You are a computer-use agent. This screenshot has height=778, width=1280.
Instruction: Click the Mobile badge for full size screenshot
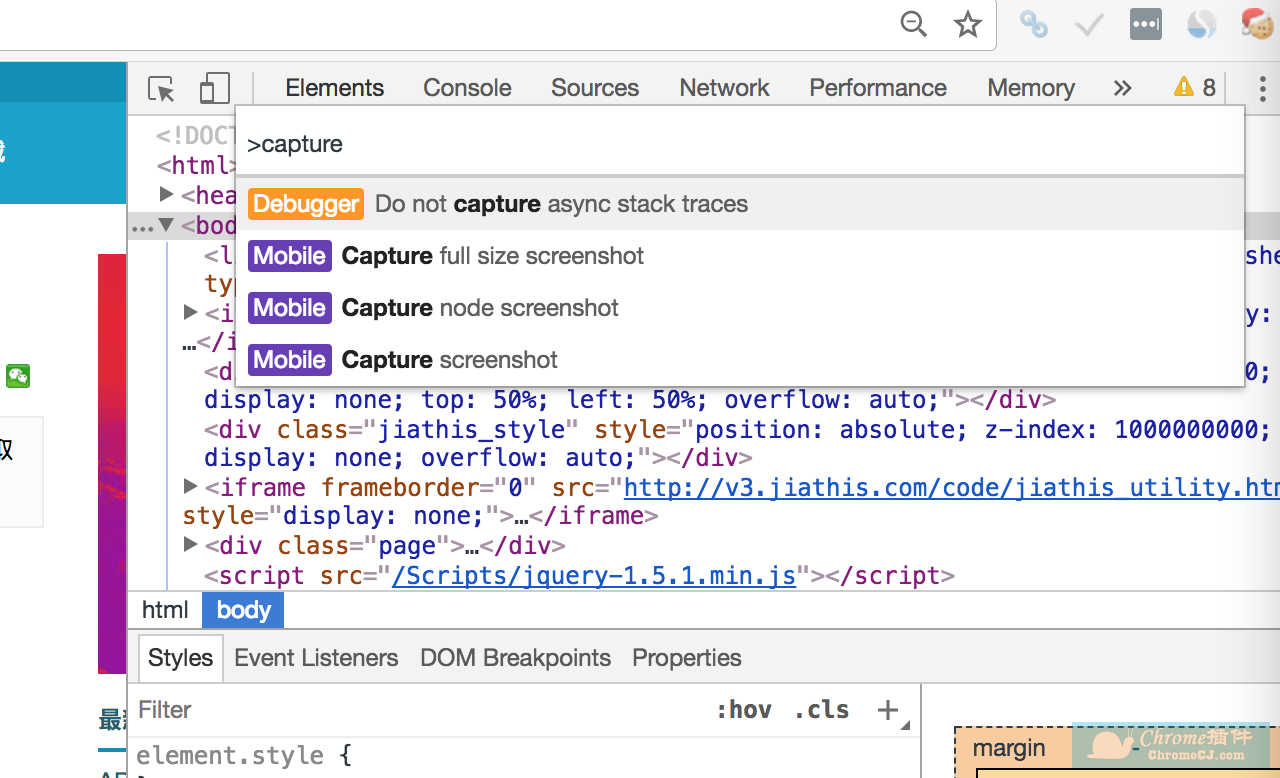290,256
